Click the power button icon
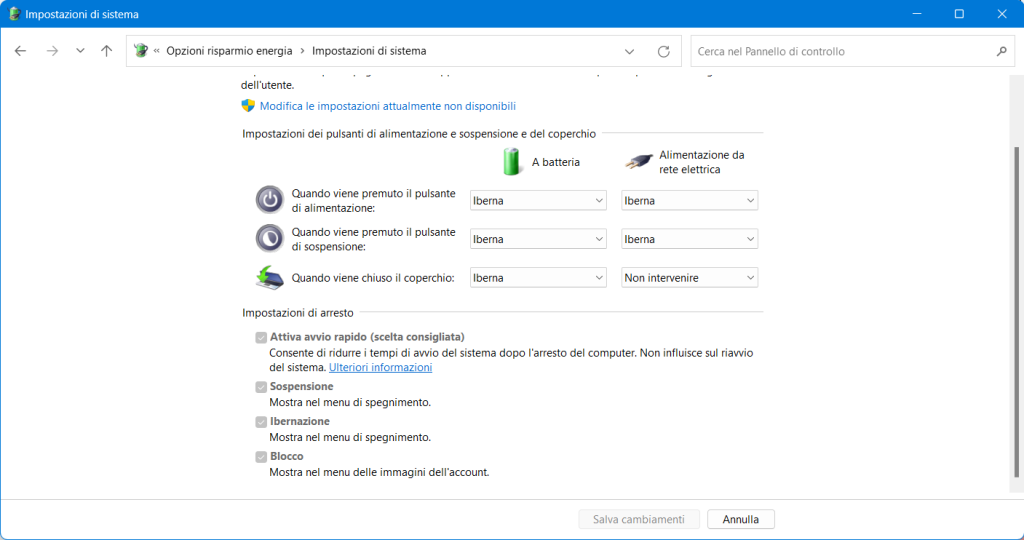This screenshot has width=1024, height=540. tap(269, 200)
